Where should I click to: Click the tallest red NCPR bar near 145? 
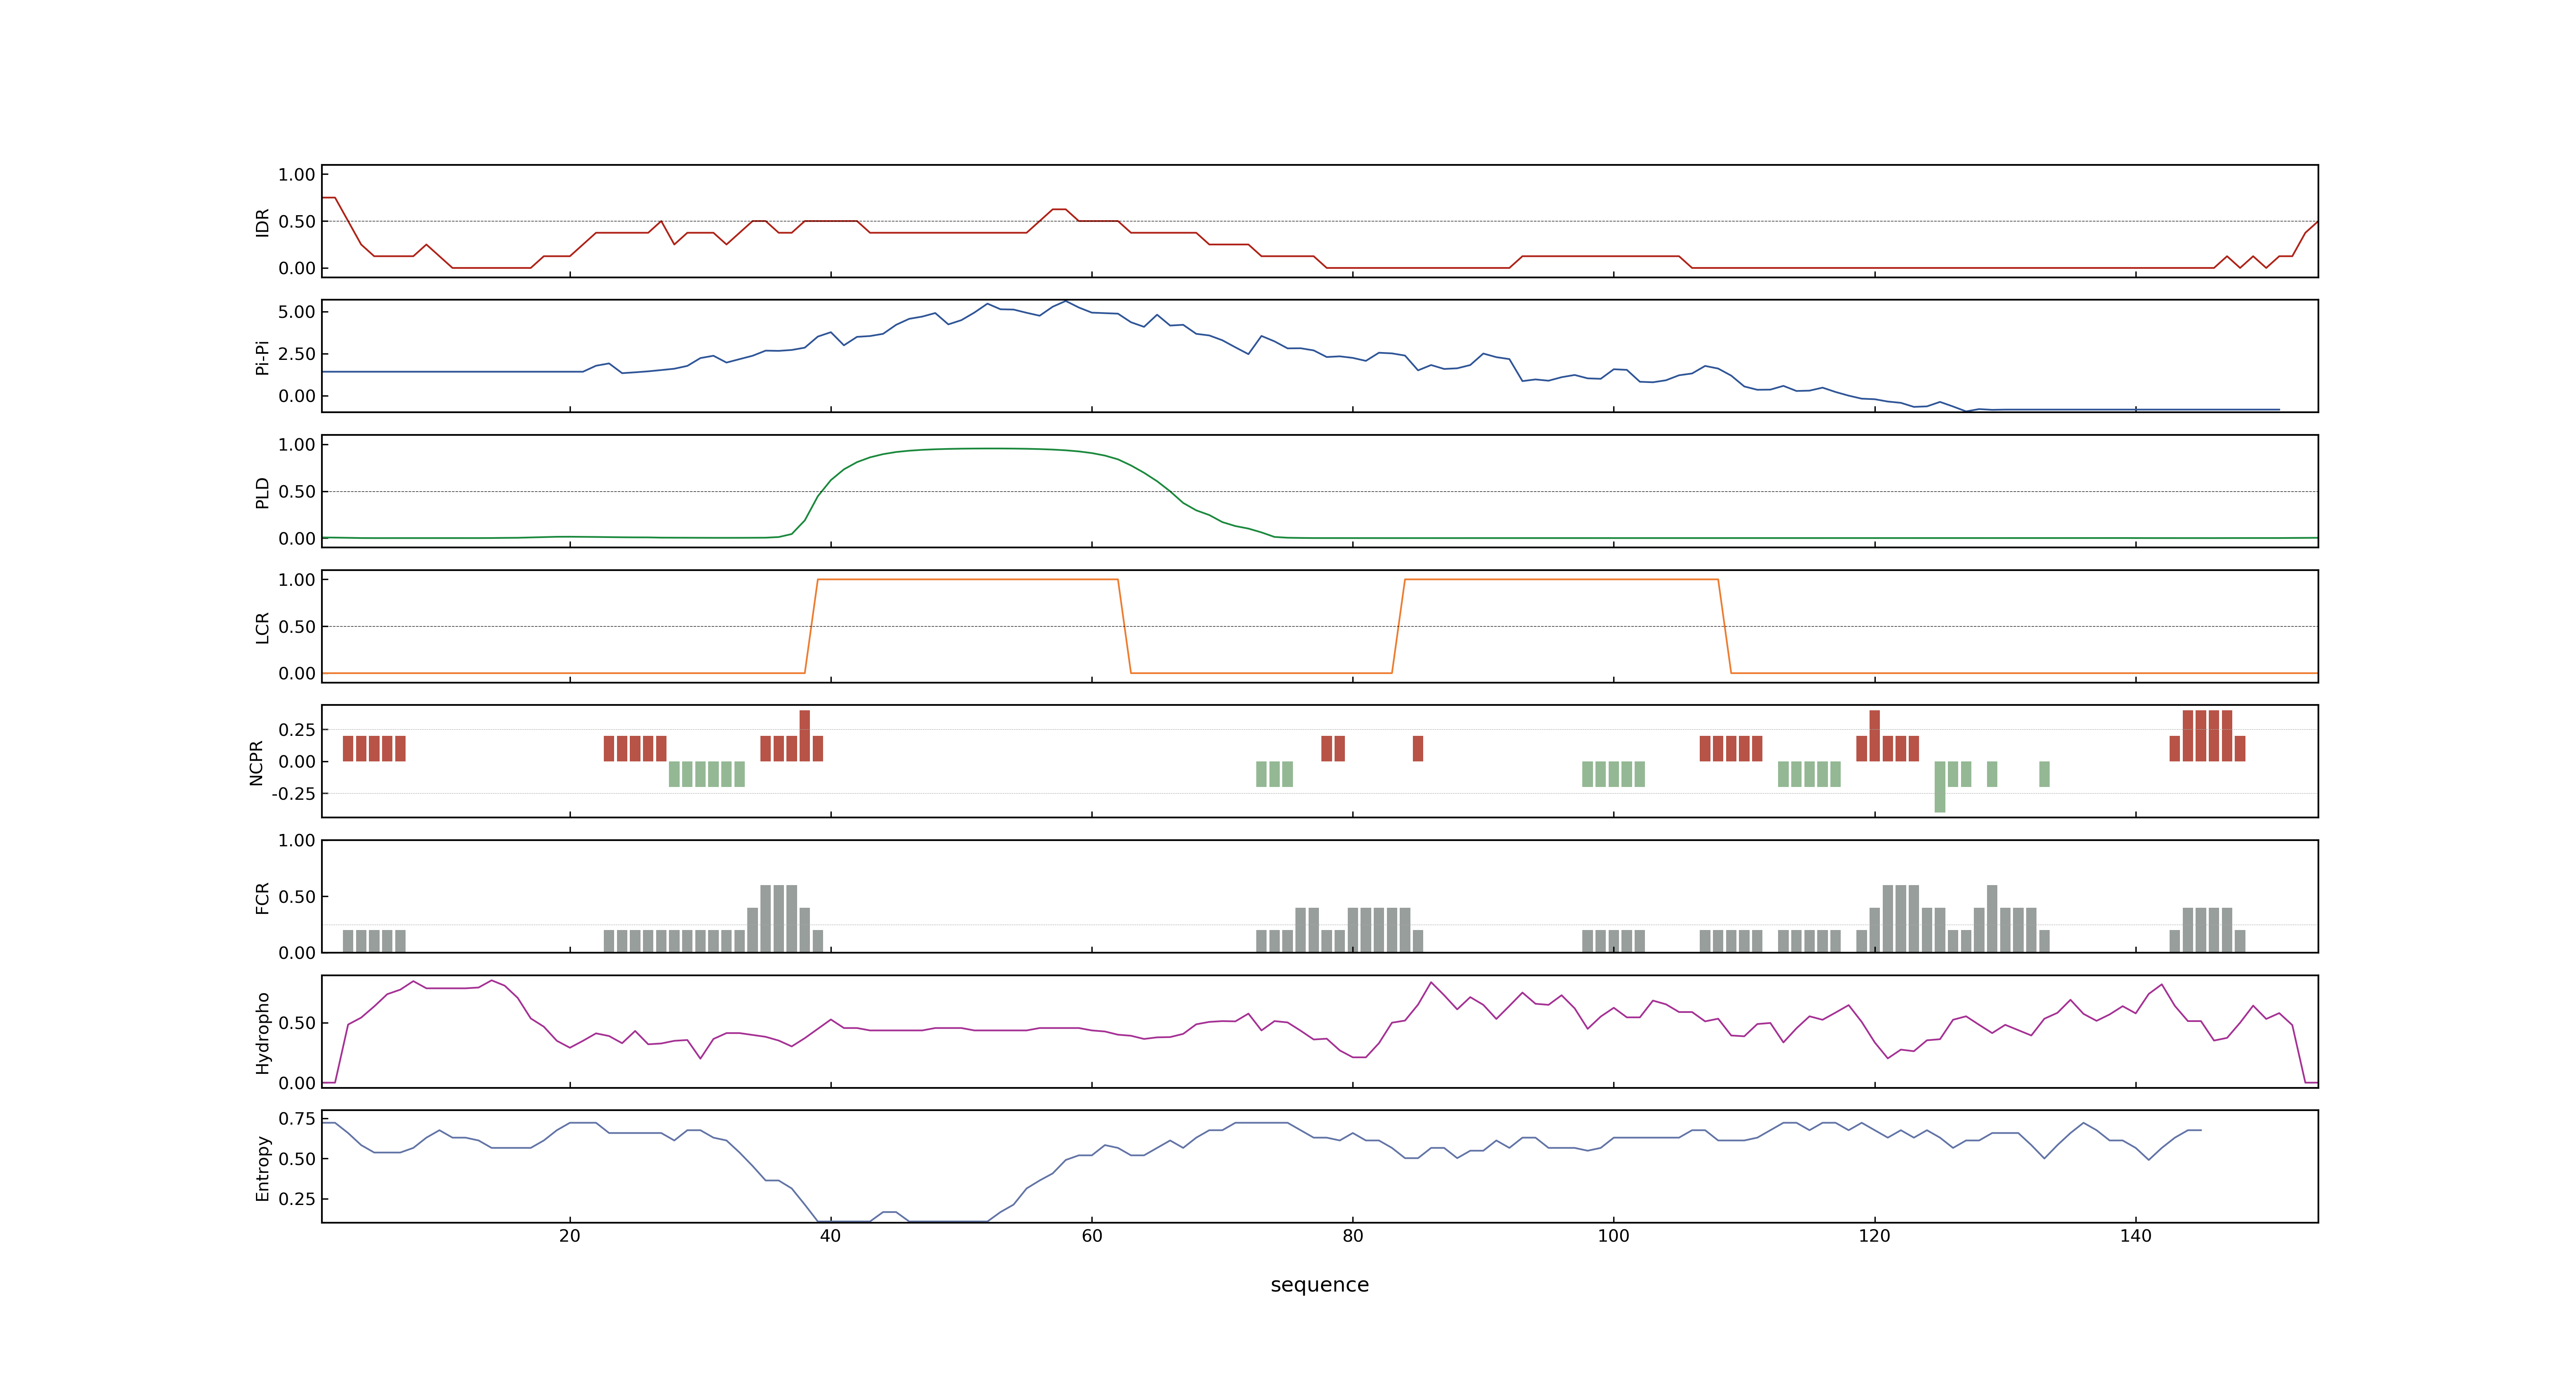(2207, 736)
